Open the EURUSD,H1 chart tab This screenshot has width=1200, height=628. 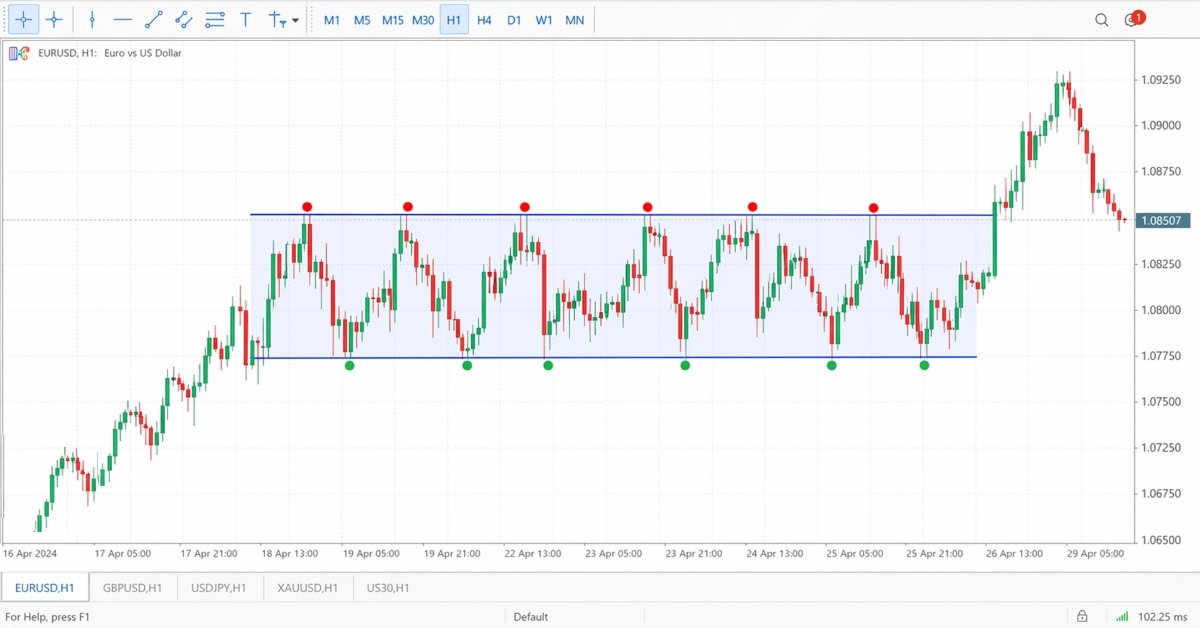[45, 588]
